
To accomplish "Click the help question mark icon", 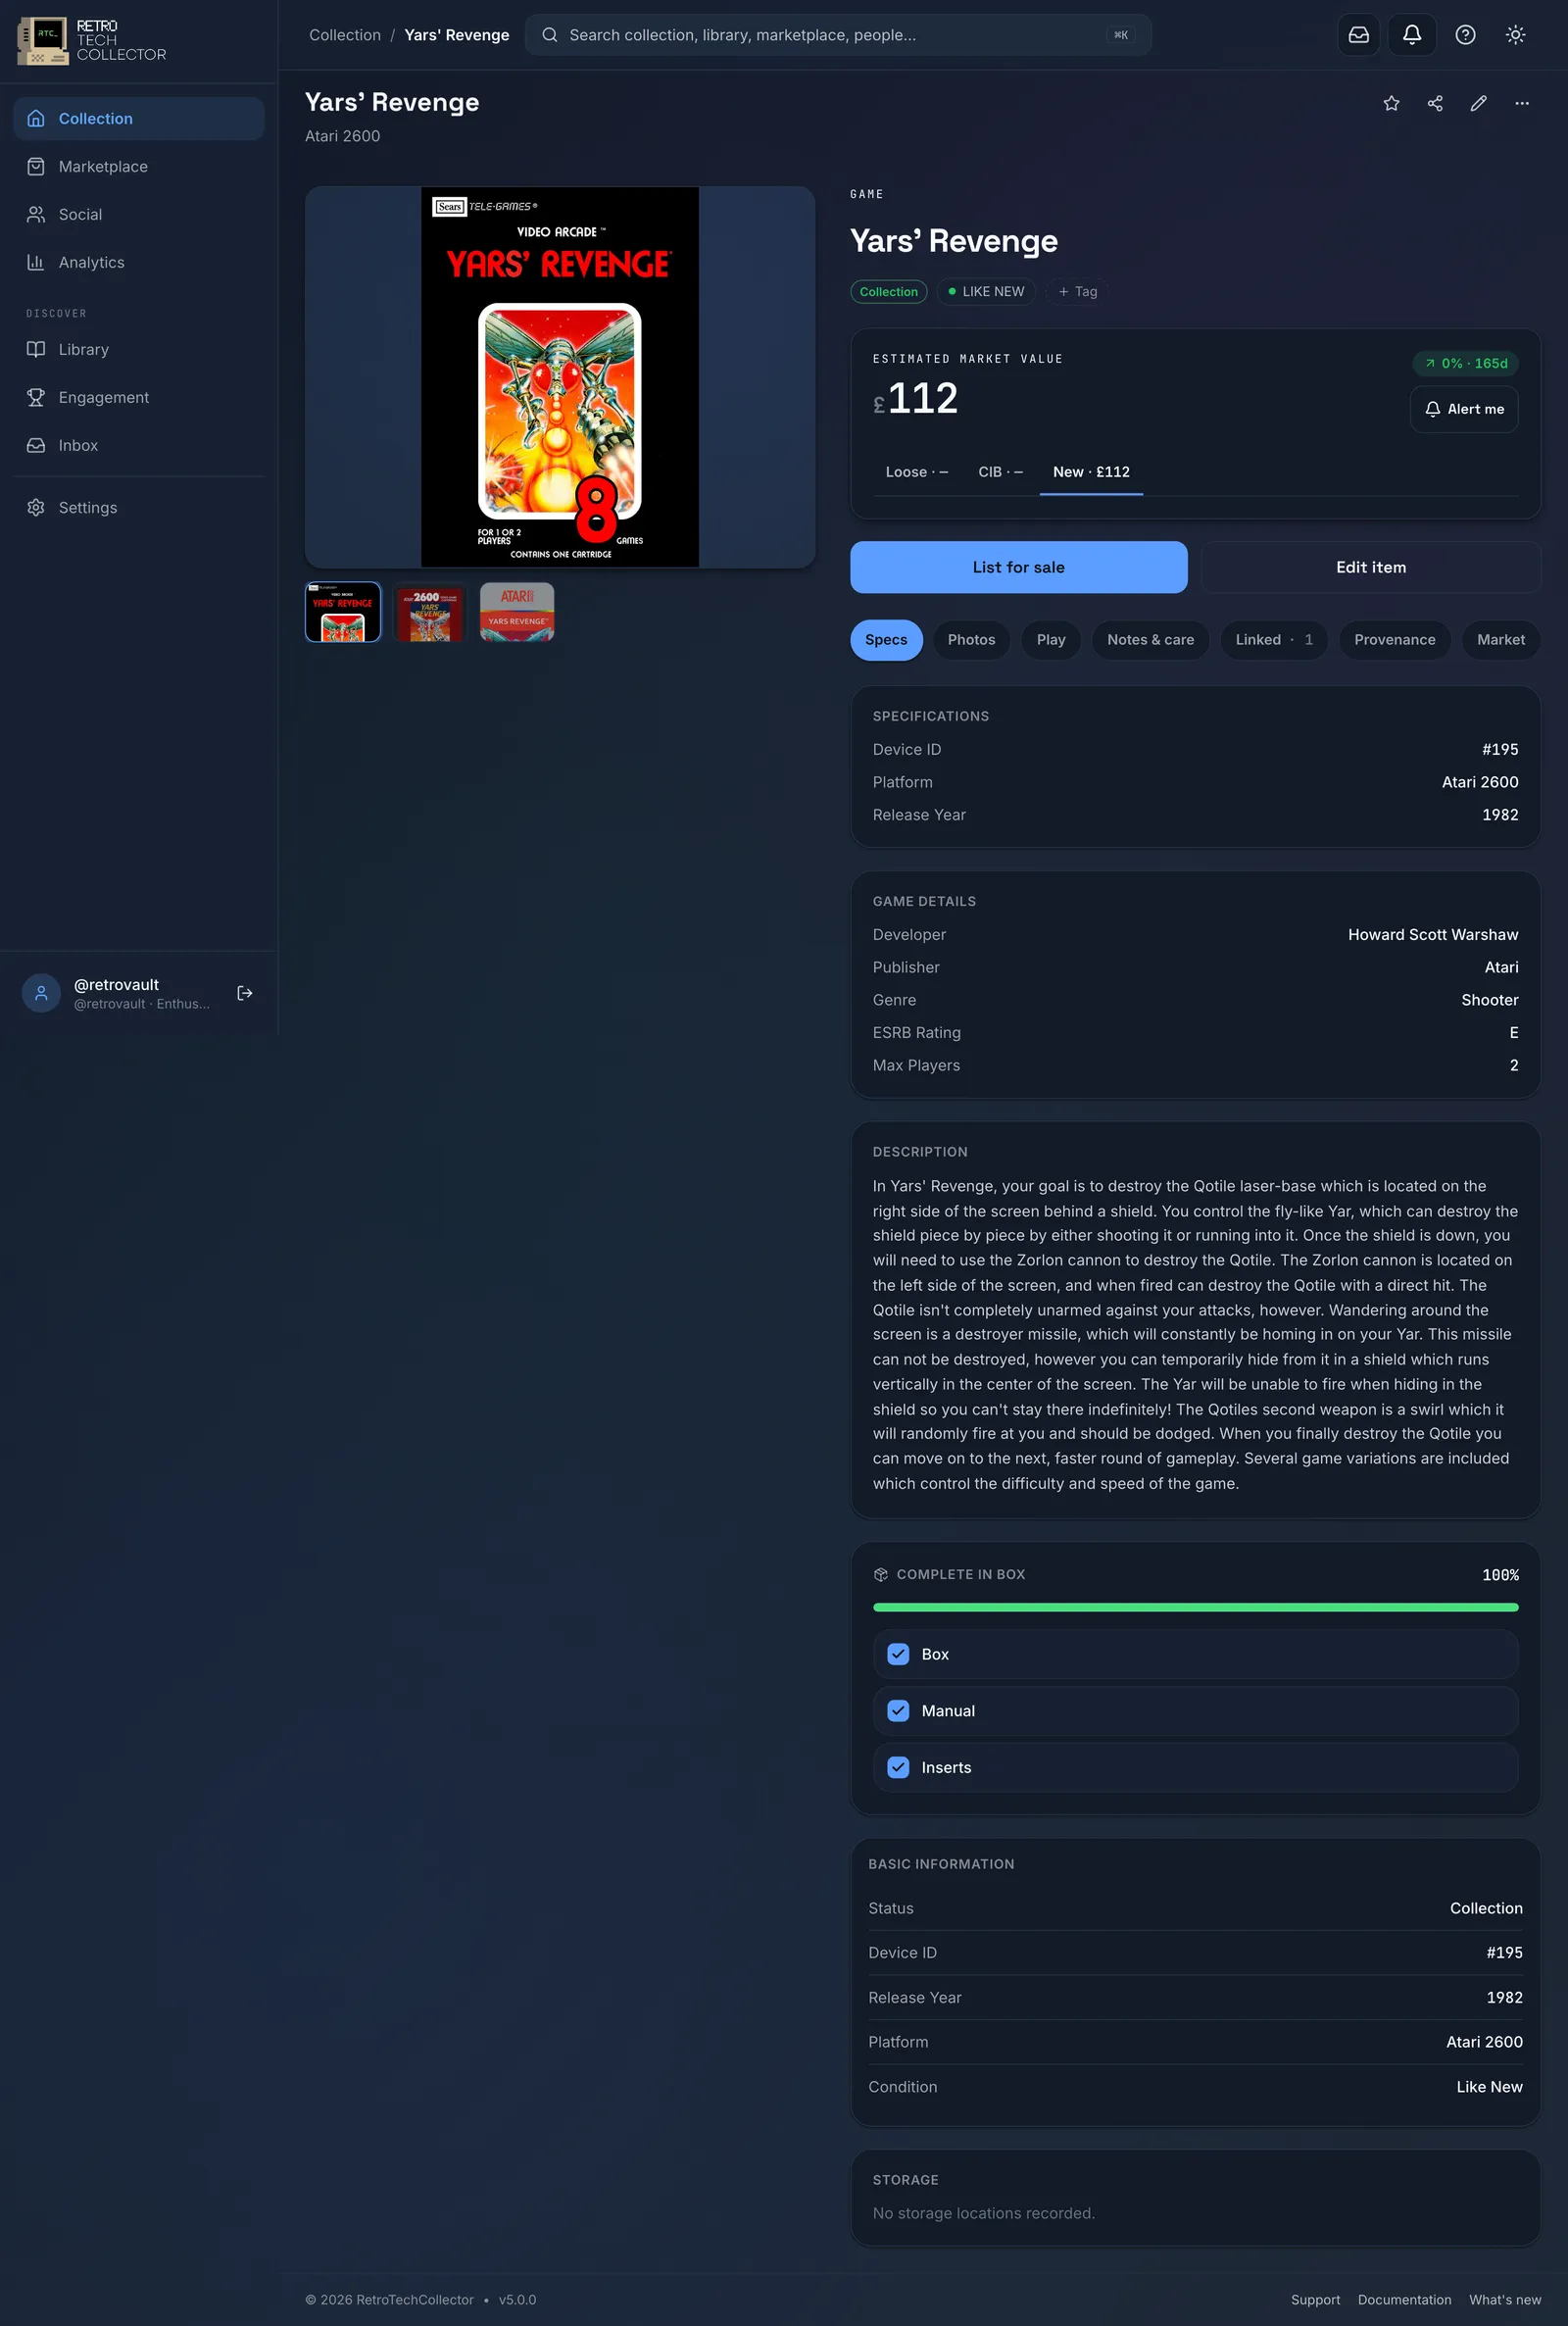I will click(1465, 35).
